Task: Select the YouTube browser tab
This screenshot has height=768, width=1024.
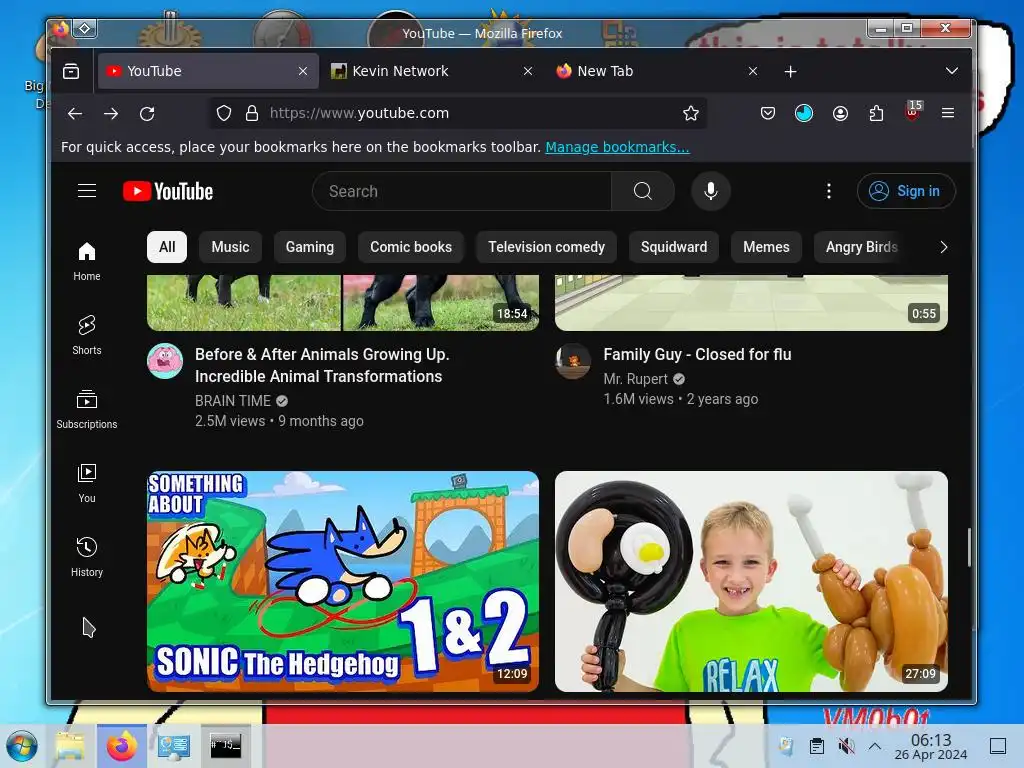Action: pos(208,71)
